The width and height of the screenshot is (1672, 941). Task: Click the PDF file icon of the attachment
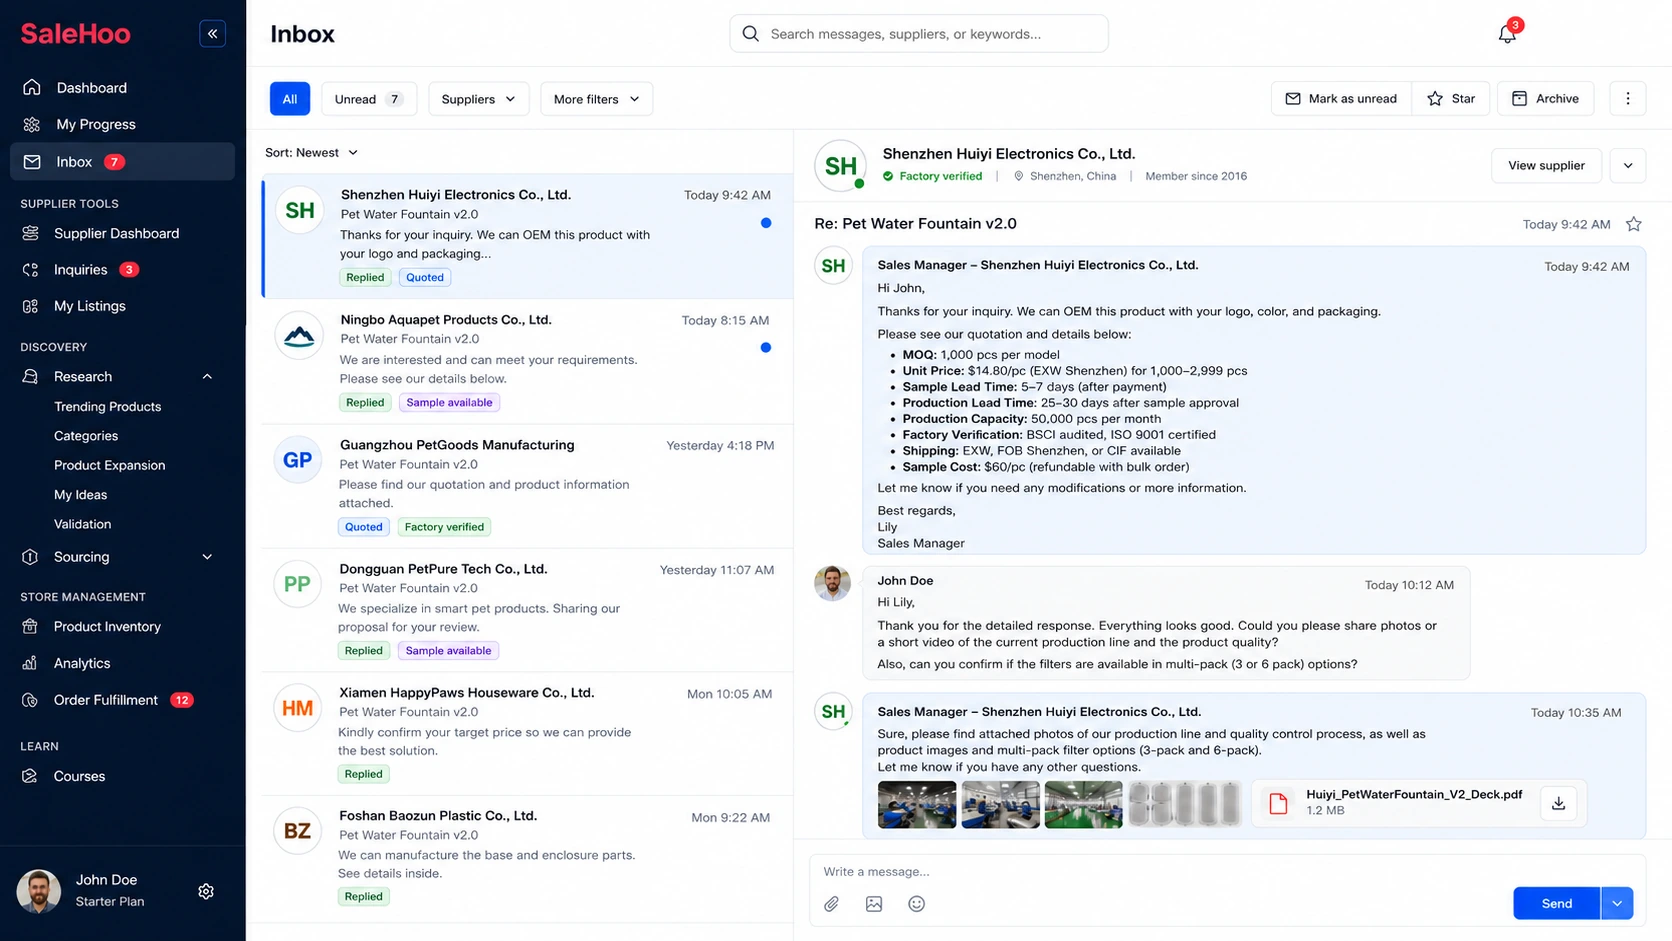1278,803
